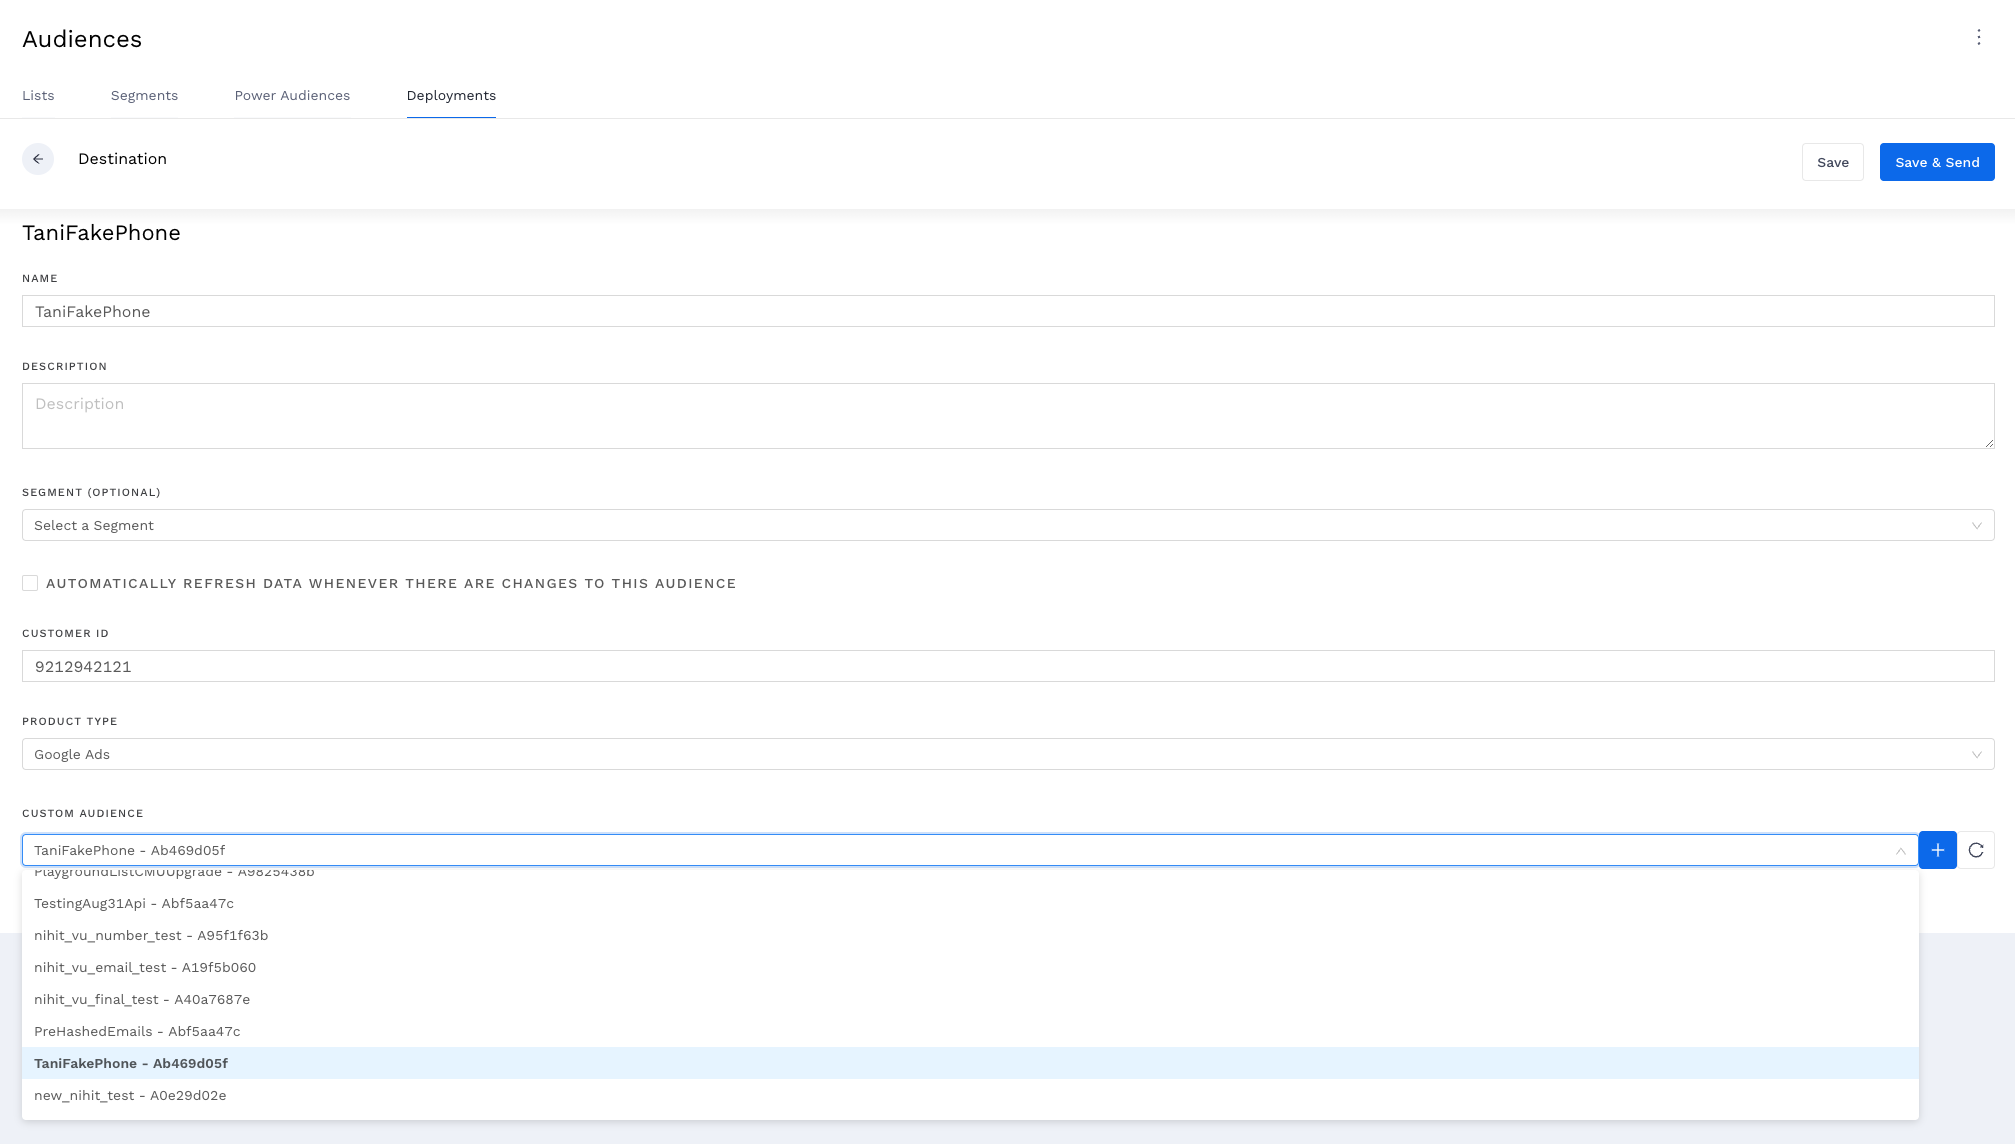Refresh the custom audience list
This screenshot has width=2015, height=1144.
[1977, 849]
